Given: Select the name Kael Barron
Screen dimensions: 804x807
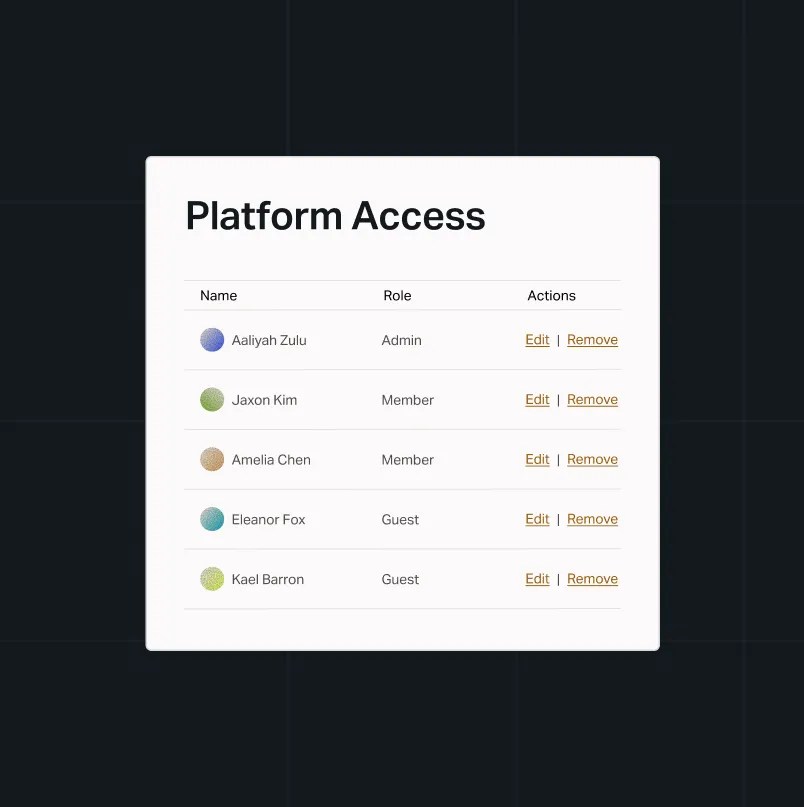Looking at the screenshot, I should coord(268,579).
